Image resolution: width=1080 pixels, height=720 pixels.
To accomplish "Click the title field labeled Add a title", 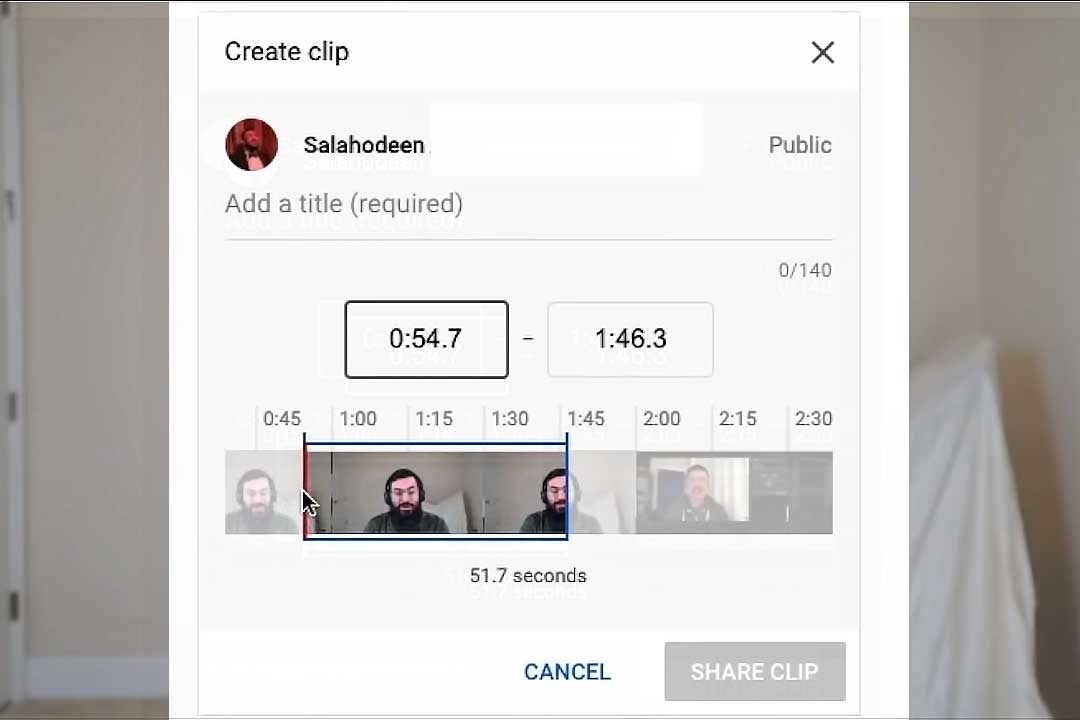I will pos(528,204).
